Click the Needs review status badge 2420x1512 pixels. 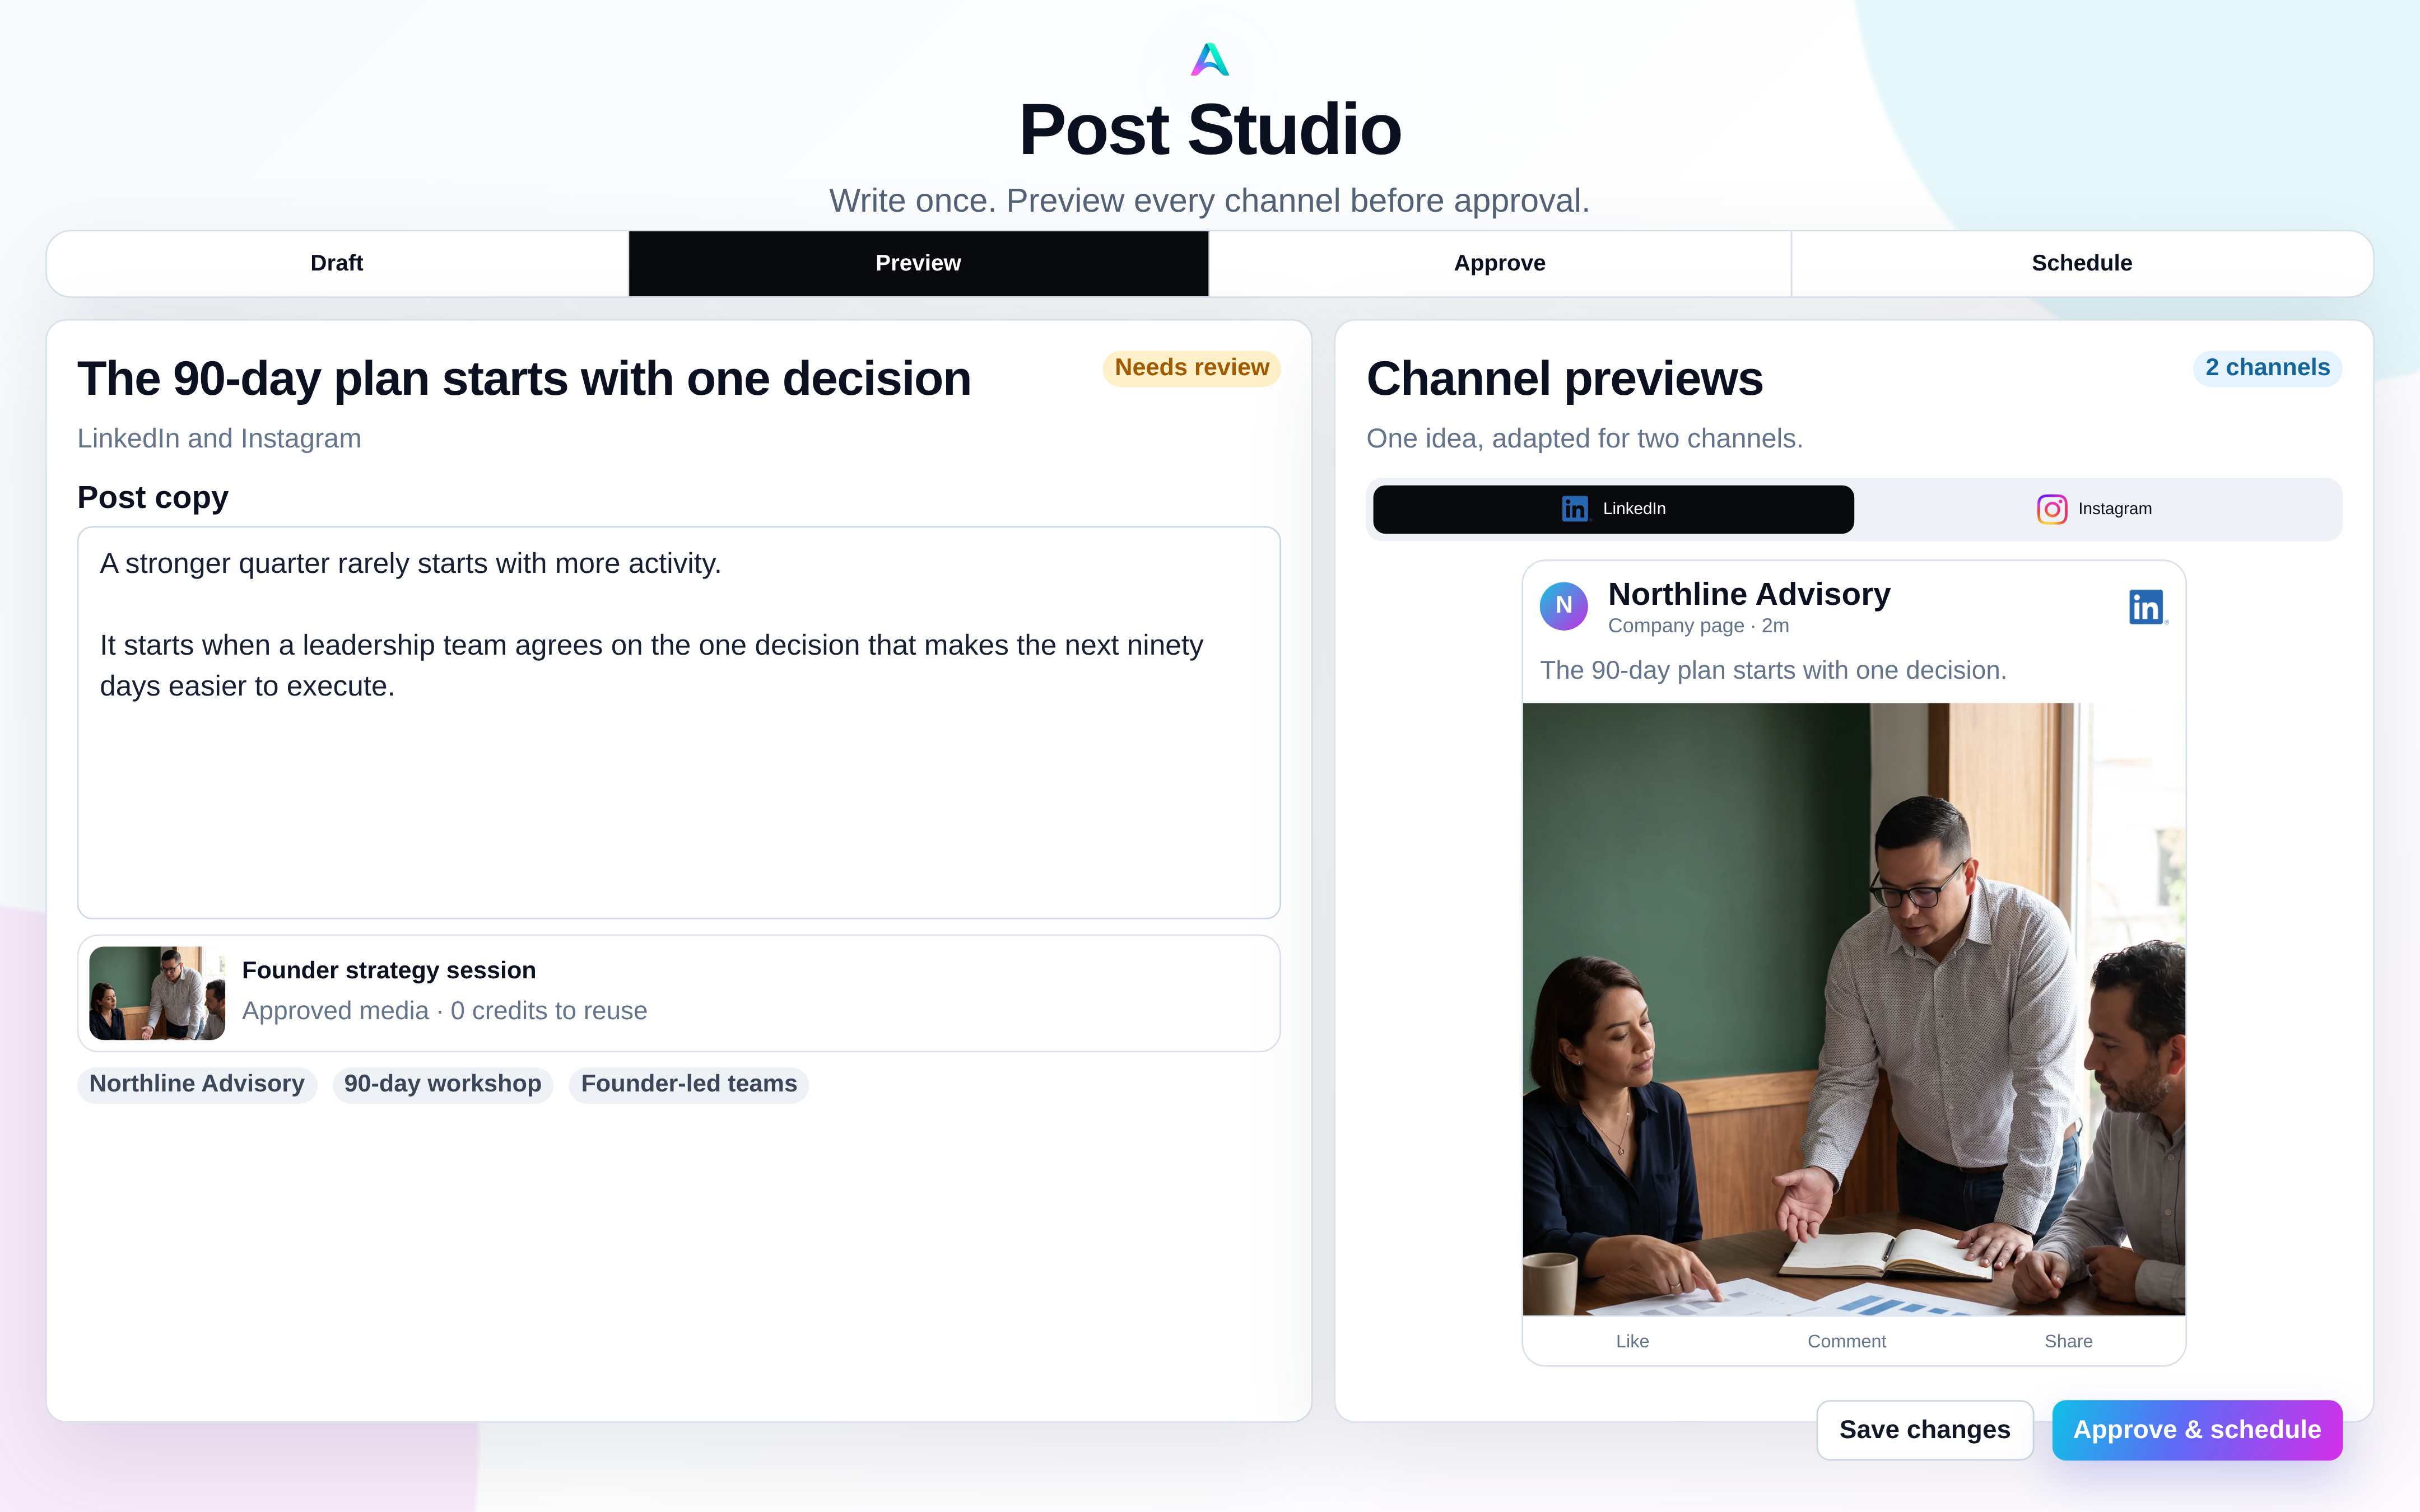1191,368
